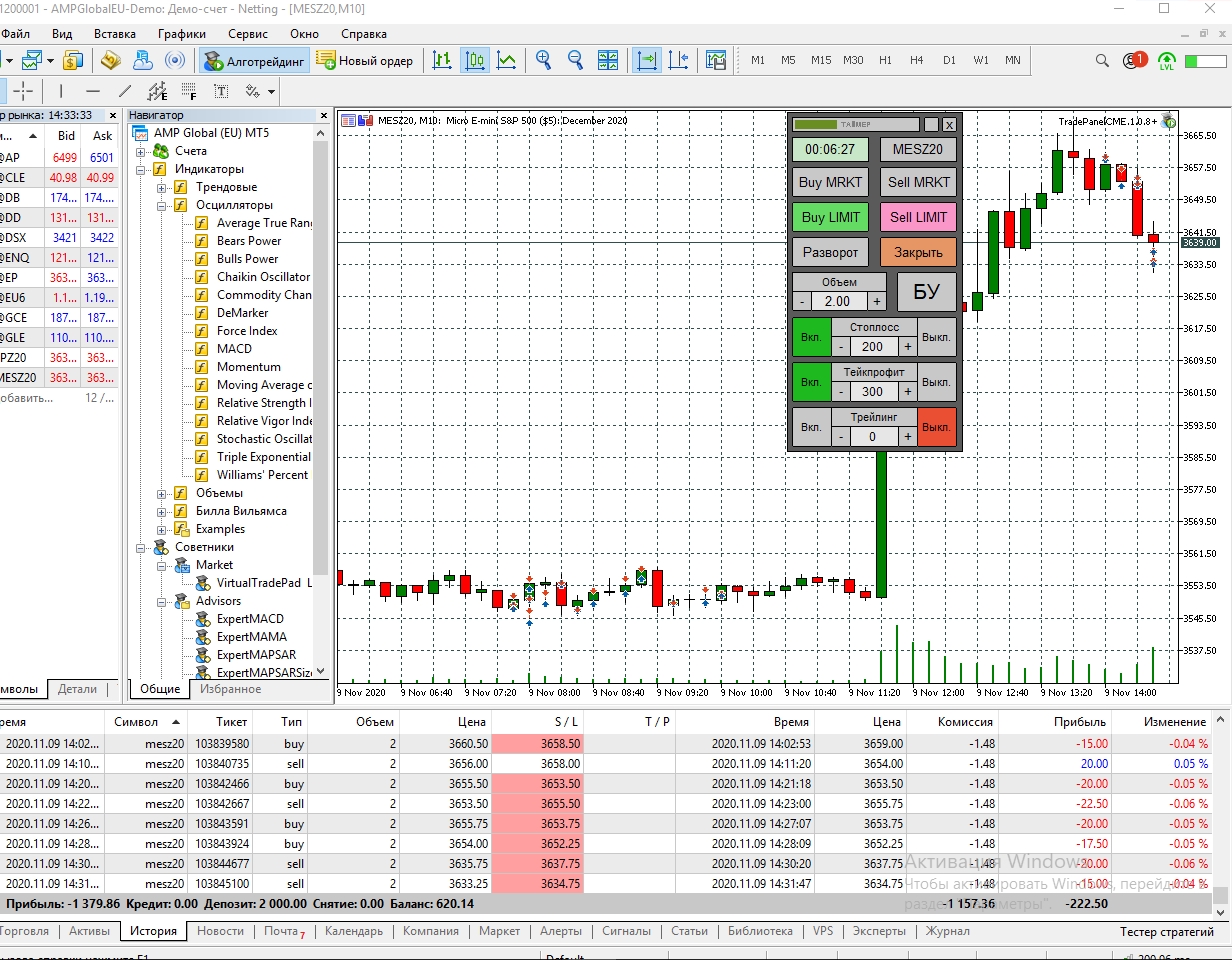The image size is (1232, 960).
Task: Open the VPS cloud icon in toolbar
Action: (x=142, y=61)
